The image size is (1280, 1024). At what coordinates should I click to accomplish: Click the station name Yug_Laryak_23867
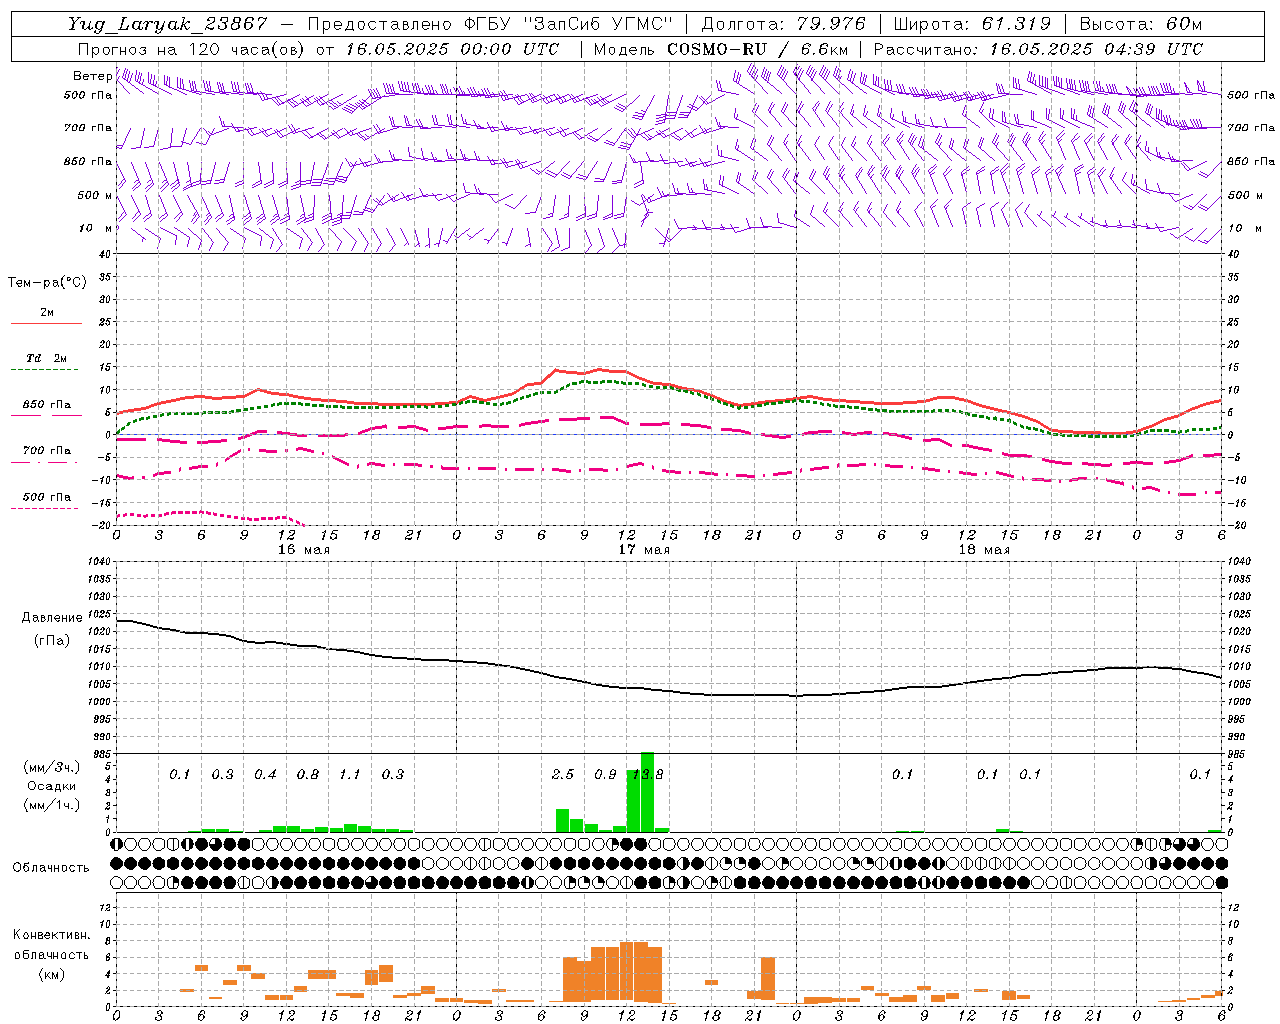[x=168, y=24]
